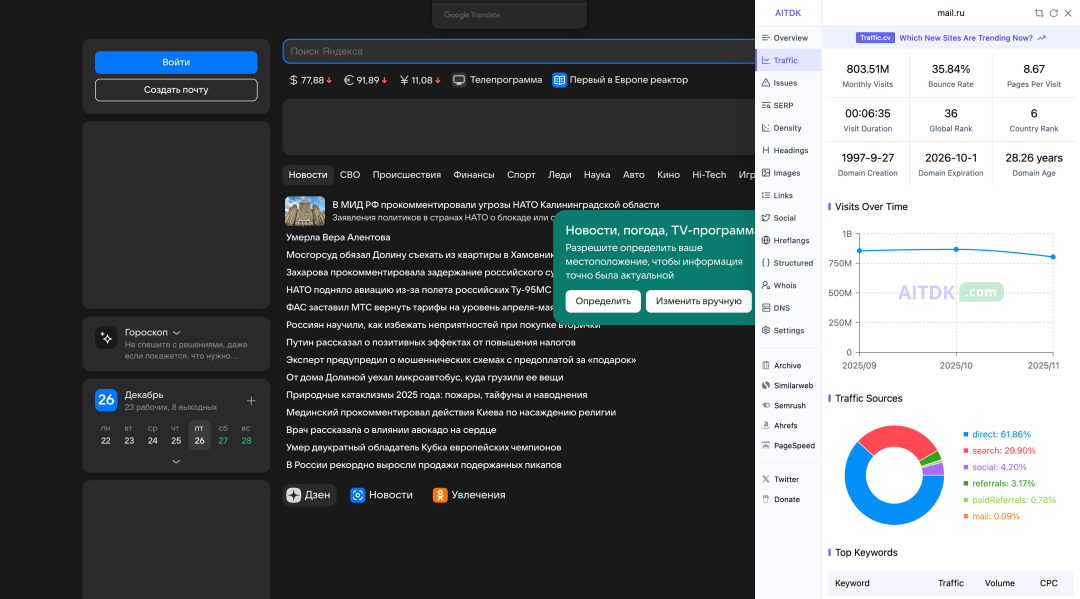This screenshot has height=599, width=1080.
Task: Click the crop screenshot icon beside mail.ru
Action: 1039,13
